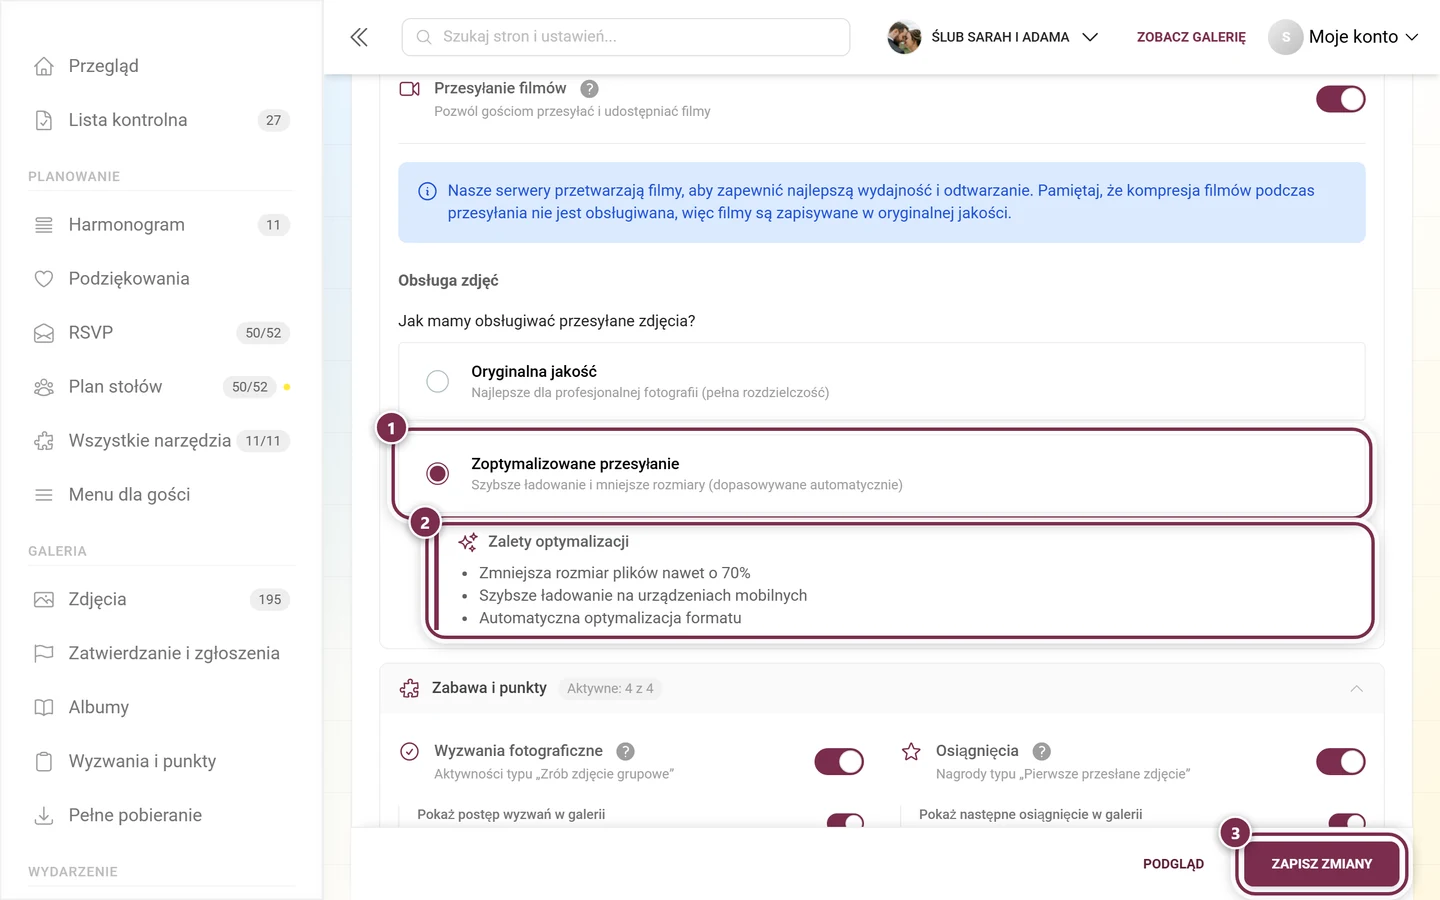Click the Podgląd button
Screen dimensions: 1440x900
coord(1174,864)
